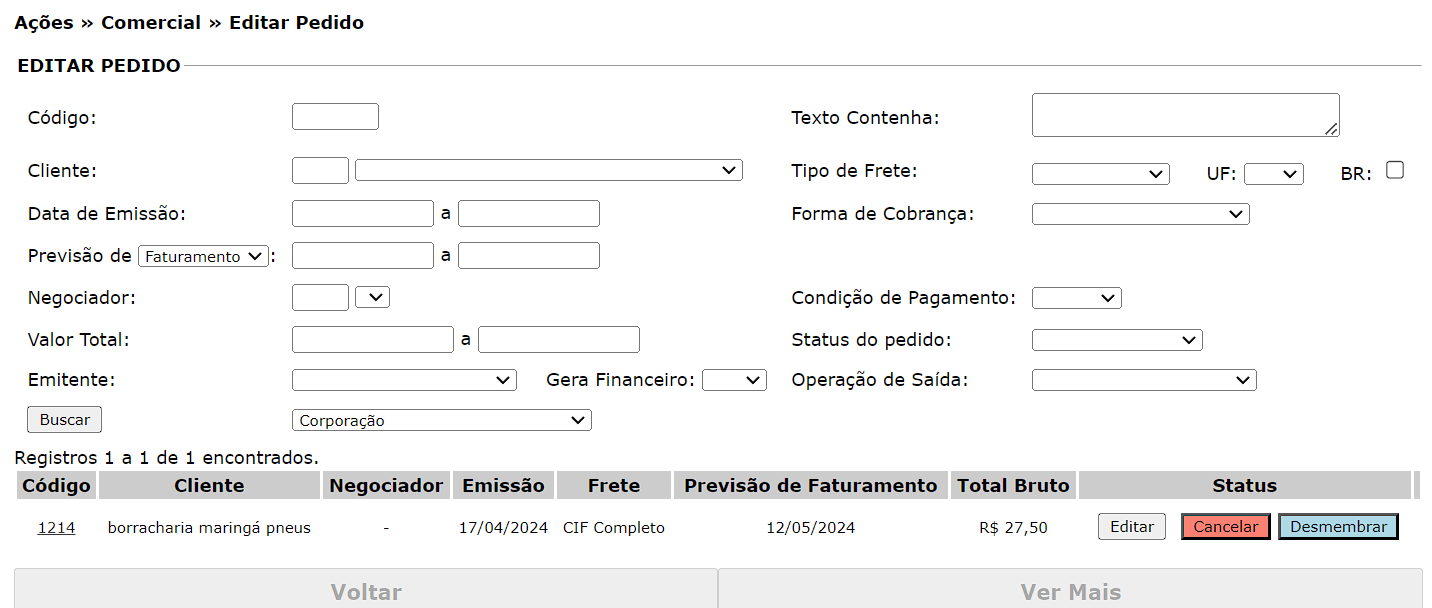This screenshot has height=608, width=1432.
Task: Click the Voltar button
Action: (x=366, y=591)
